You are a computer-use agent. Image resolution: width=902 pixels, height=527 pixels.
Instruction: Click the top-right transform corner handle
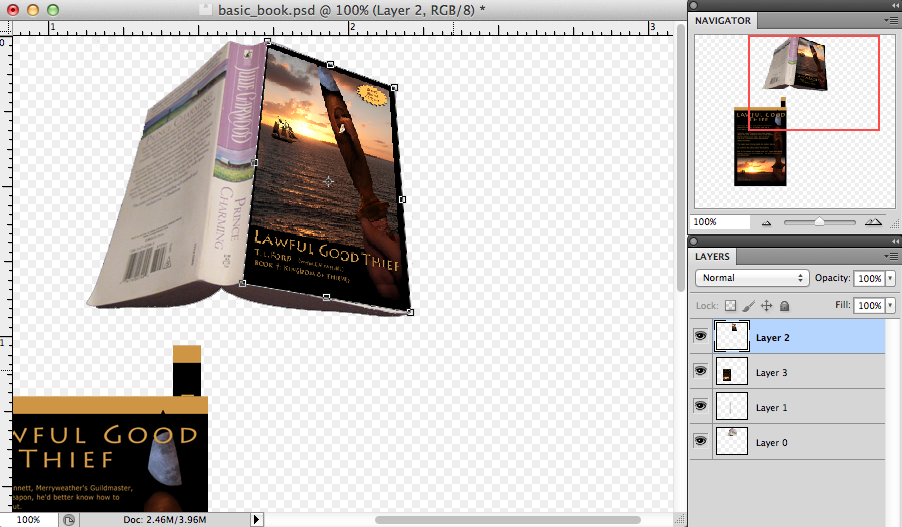pyautogui.click(x=394, y=87)
